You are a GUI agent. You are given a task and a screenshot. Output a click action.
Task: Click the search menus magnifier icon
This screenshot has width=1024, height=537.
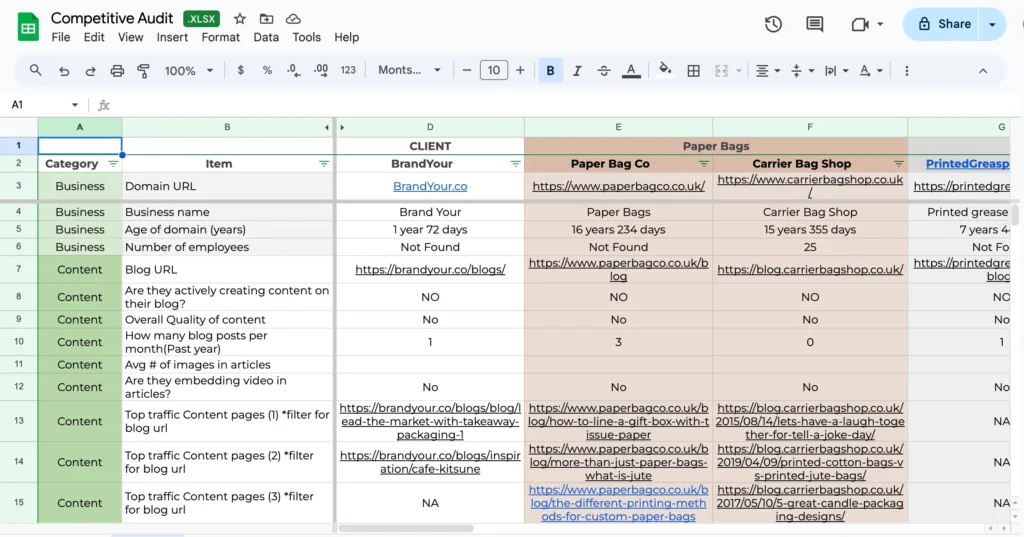point(36,71)
